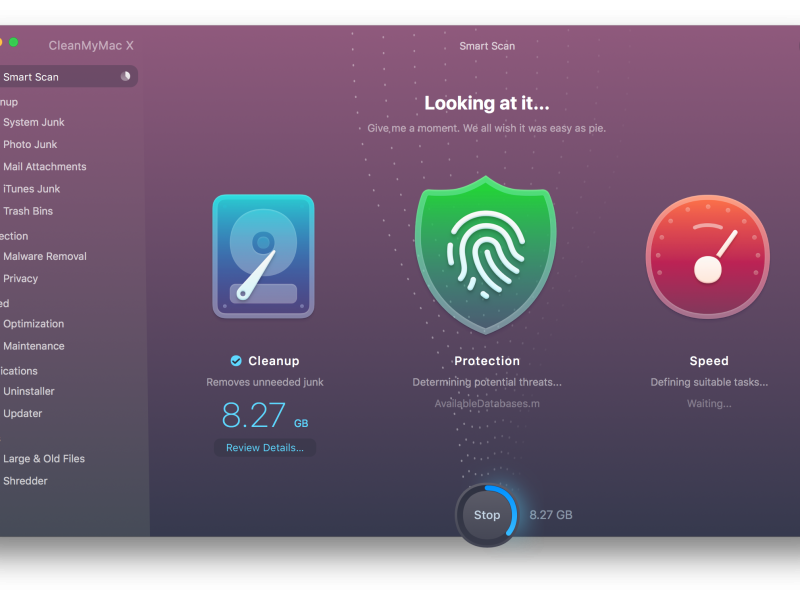Go to iTunes Junk module
Viewport: 800px width, 600px height.
(32, 189)
